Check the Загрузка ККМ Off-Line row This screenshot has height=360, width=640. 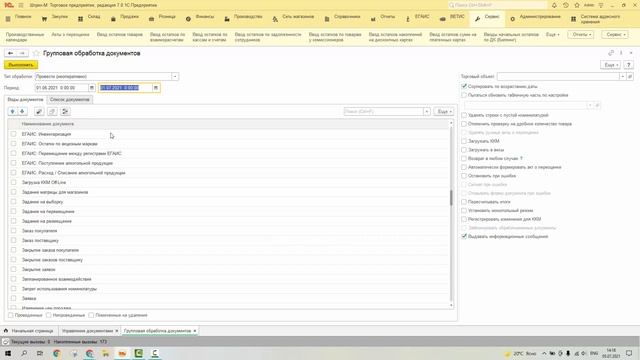pos(13,182)
